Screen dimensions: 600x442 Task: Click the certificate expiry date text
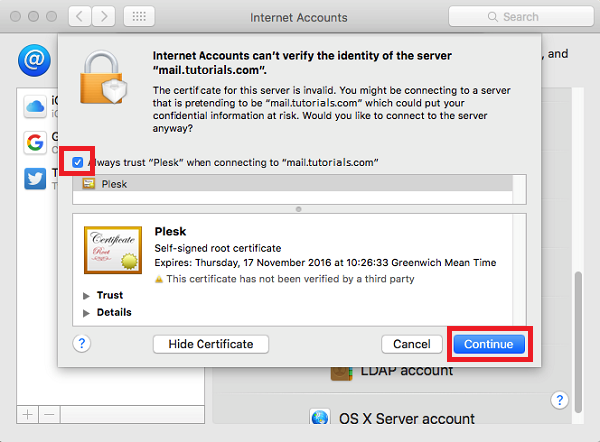[x=325, y=263]
